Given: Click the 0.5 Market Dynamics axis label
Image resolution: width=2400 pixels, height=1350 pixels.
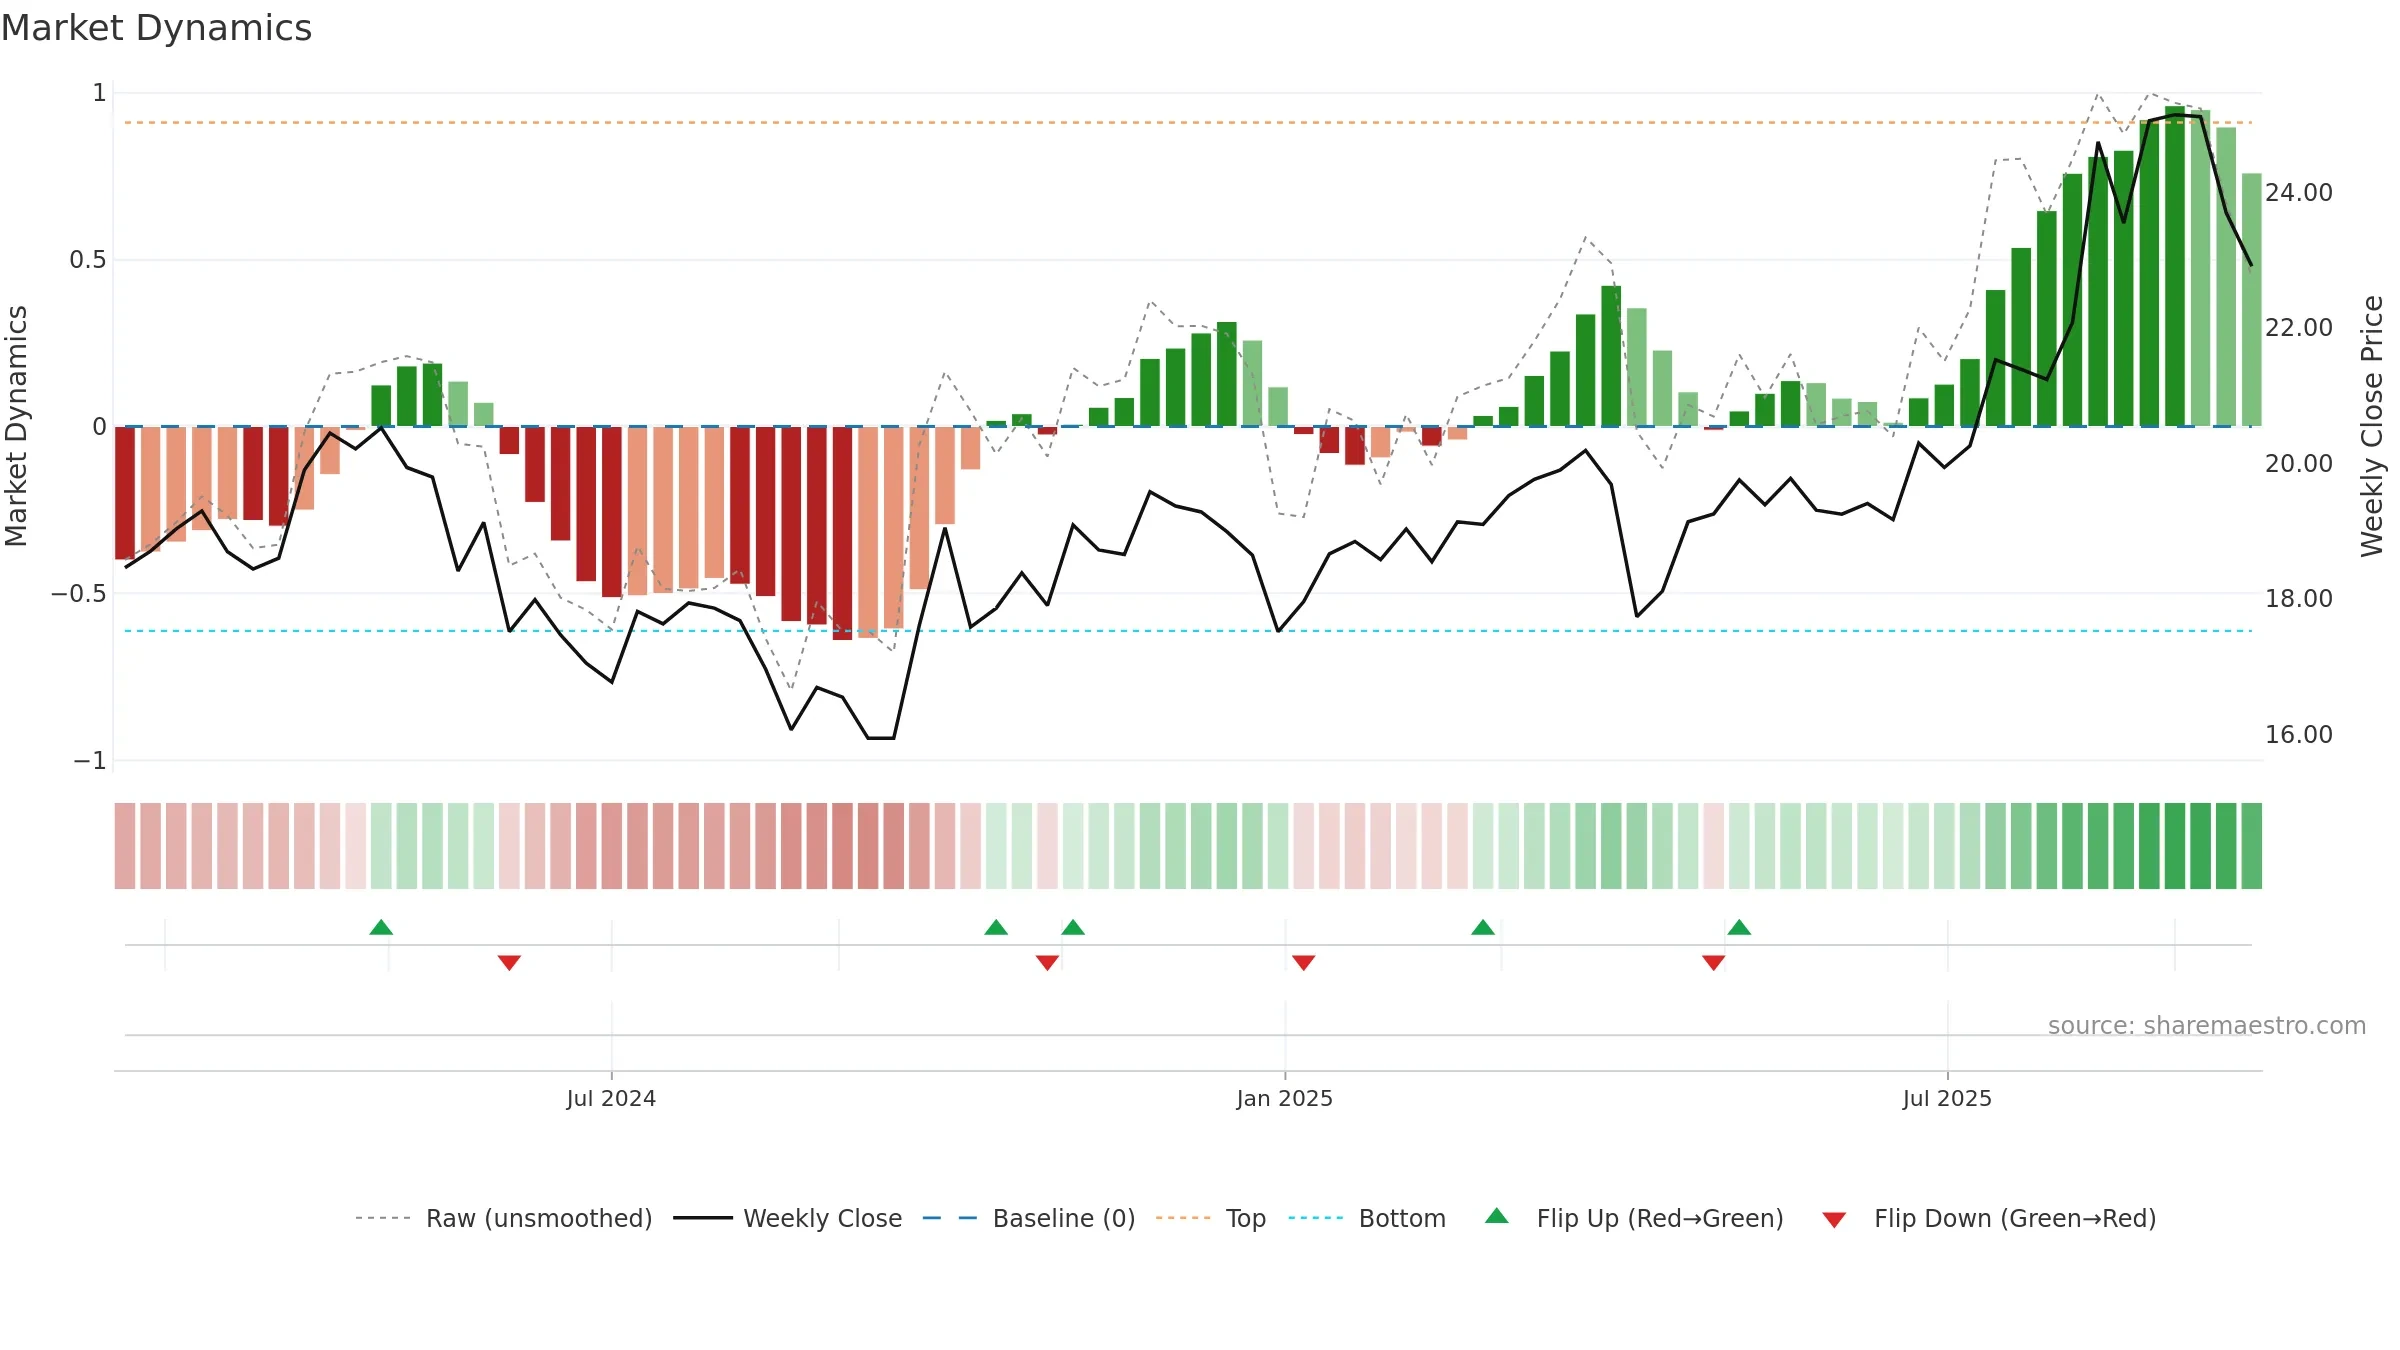Looking at the screenshot, I should (x=88, y=260).
